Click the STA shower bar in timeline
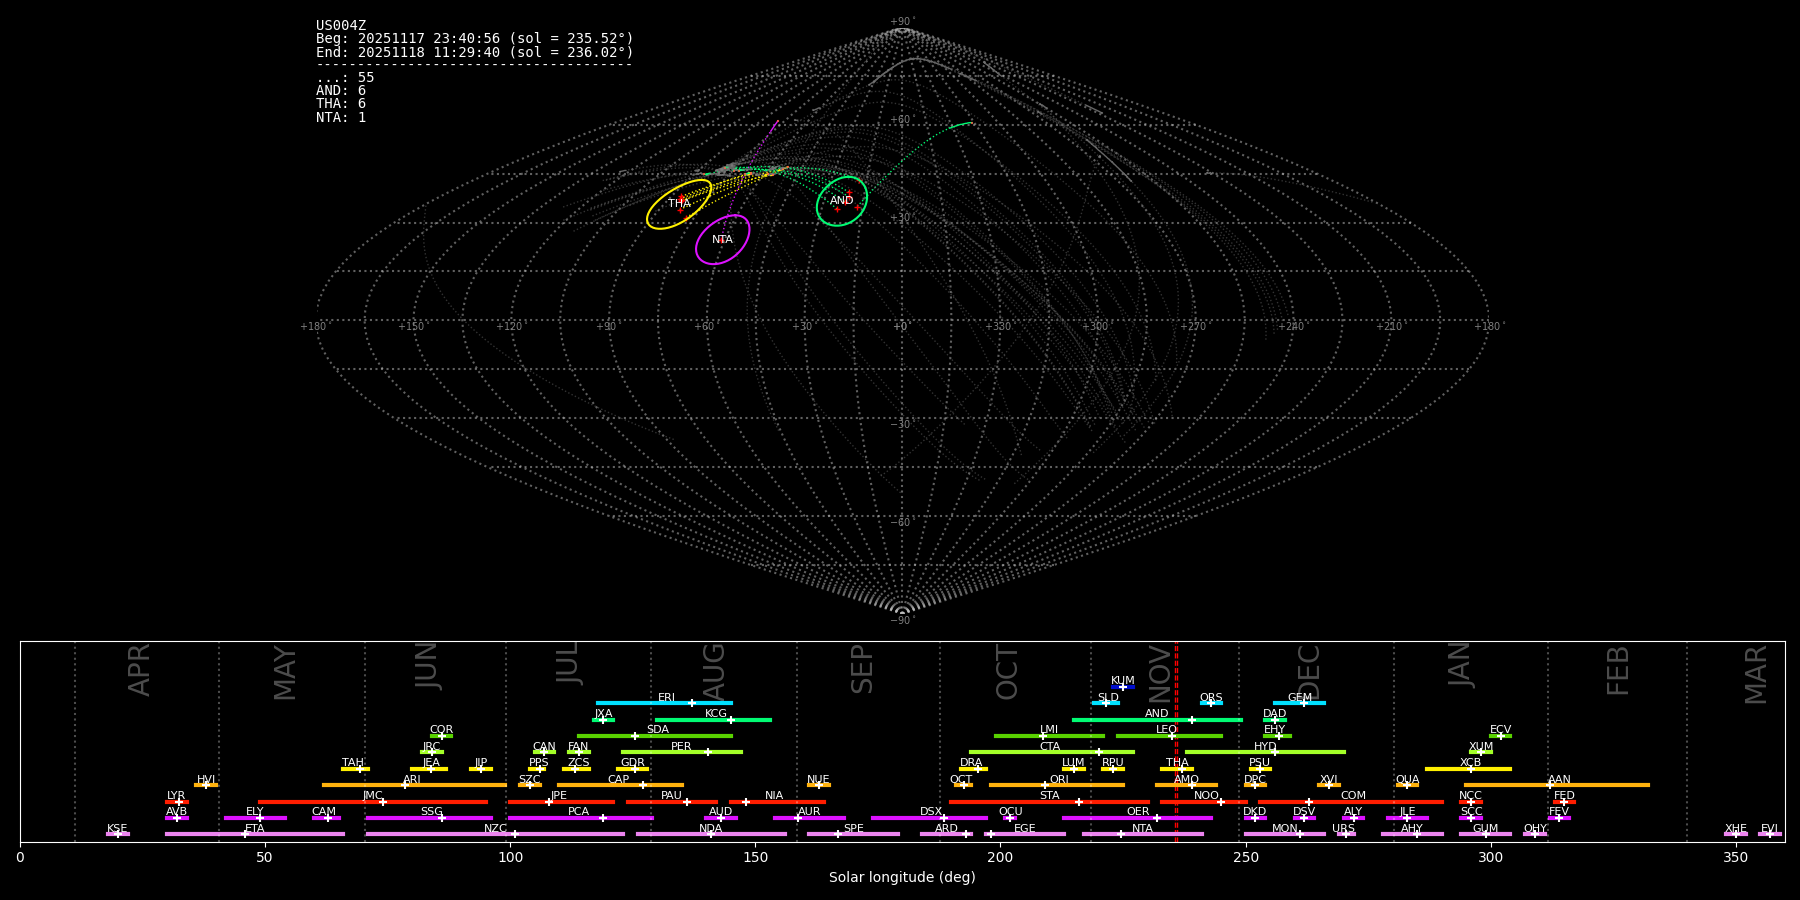Image resolution: width=1800 pixels, height=900 pixels. [x=1049, y=802]
